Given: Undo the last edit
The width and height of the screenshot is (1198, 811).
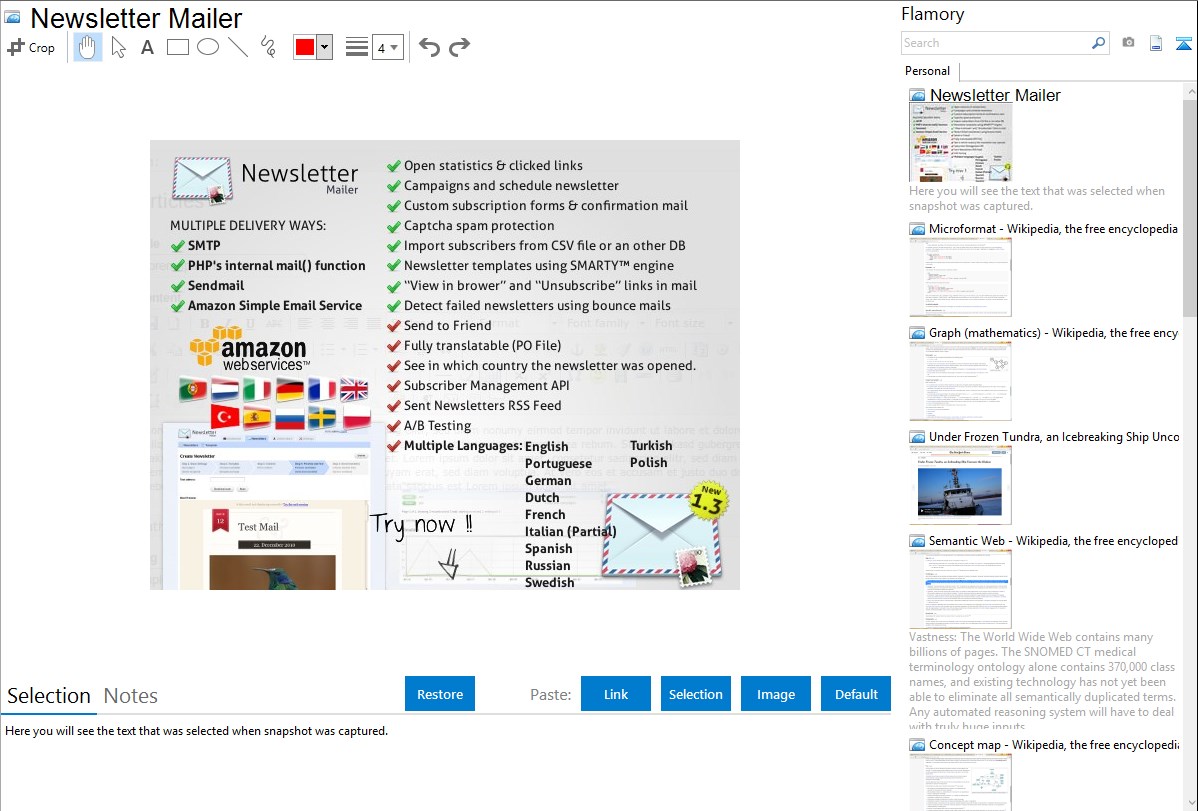Looking at the screenshot, I should pyautogui.click(x=429, y=47).
